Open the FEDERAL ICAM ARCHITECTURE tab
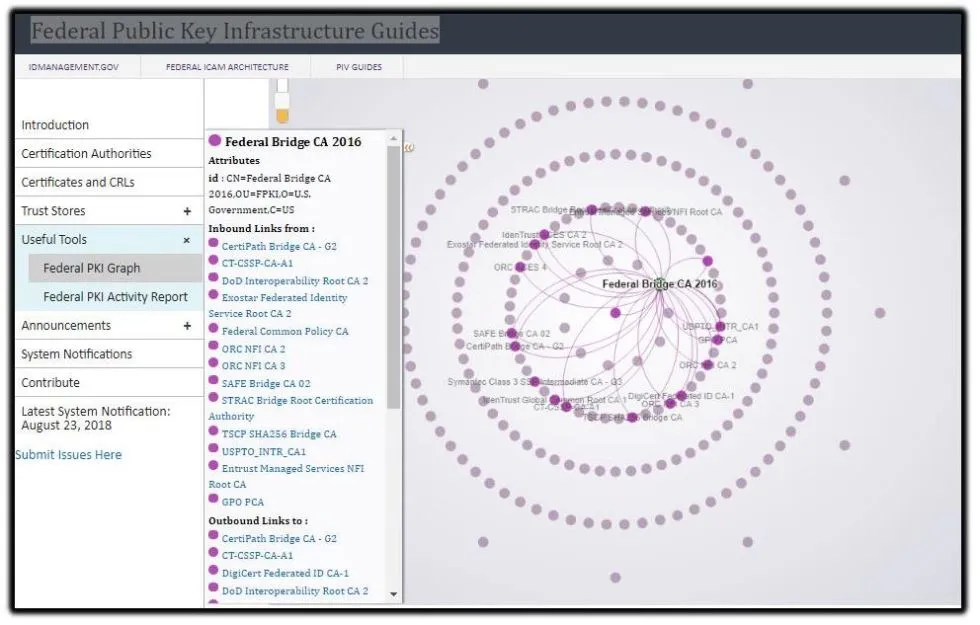This screenshot has height=625, width=980. pyautogui.click(x=227, y=67)
